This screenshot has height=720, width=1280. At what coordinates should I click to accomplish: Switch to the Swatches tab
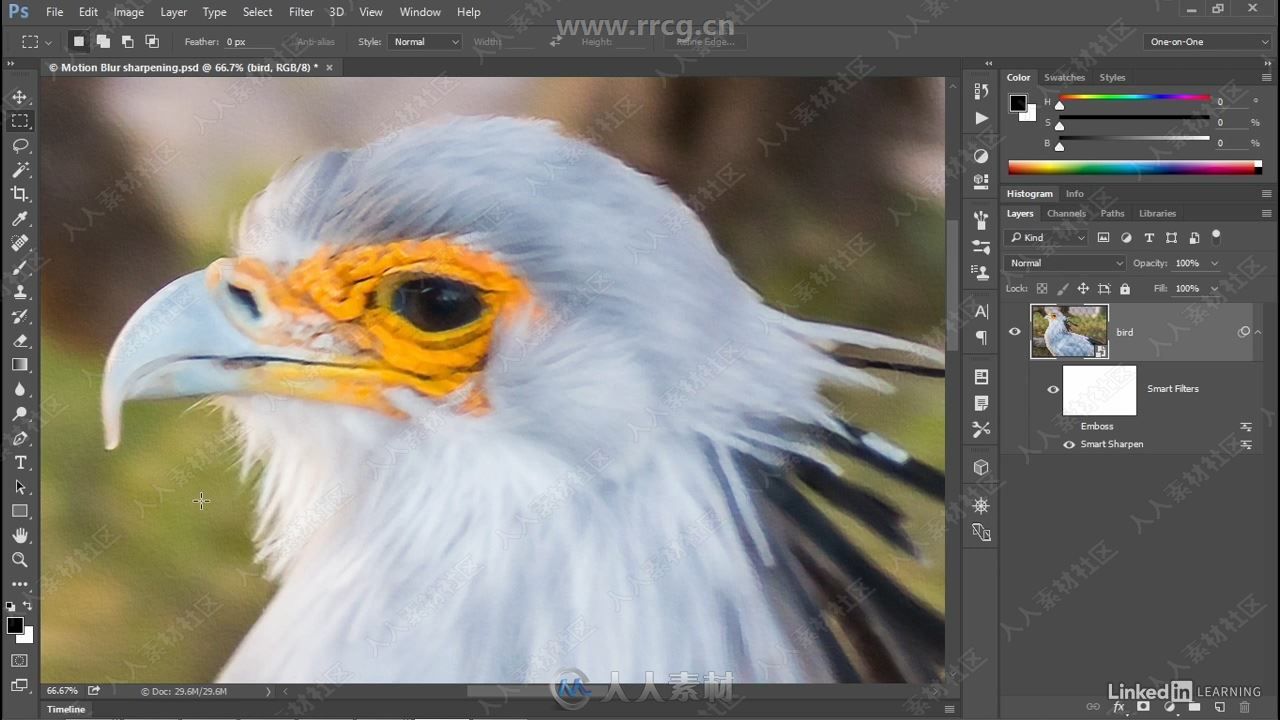pyautogui.click(x=1064, y=78)
